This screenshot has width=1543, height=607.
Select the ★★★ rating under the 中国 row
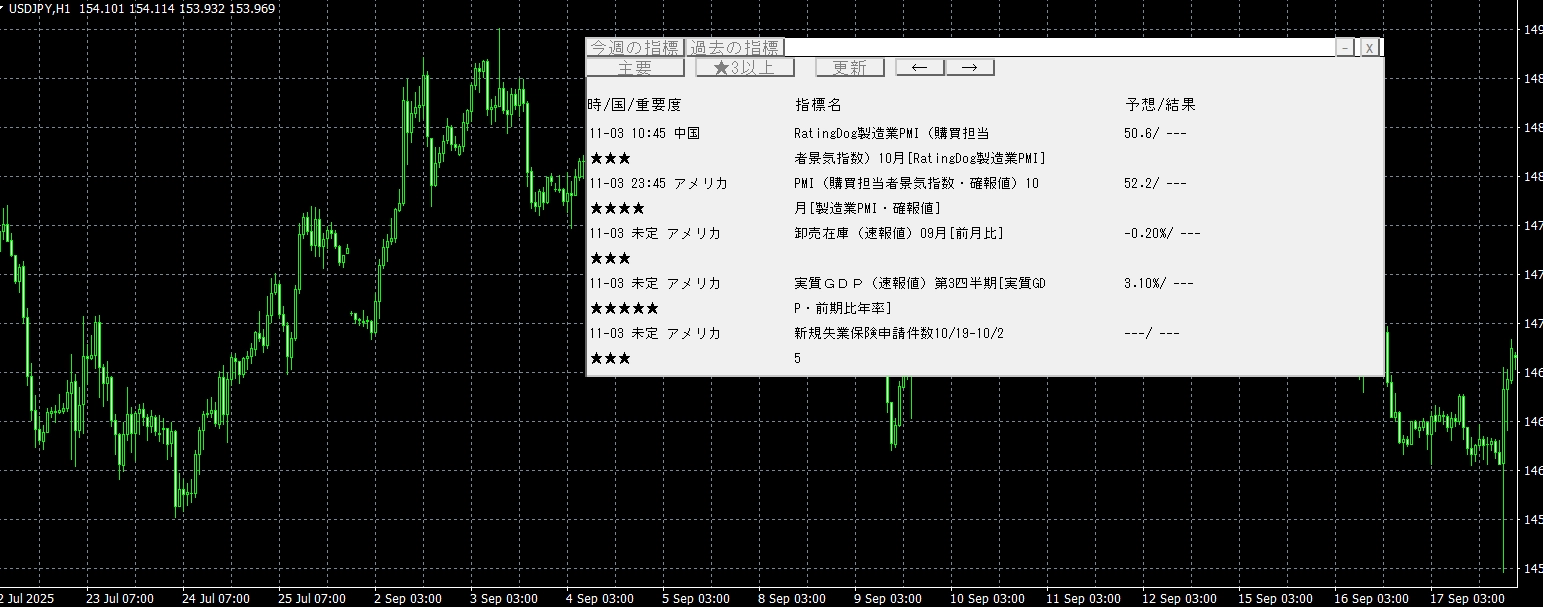610,158
